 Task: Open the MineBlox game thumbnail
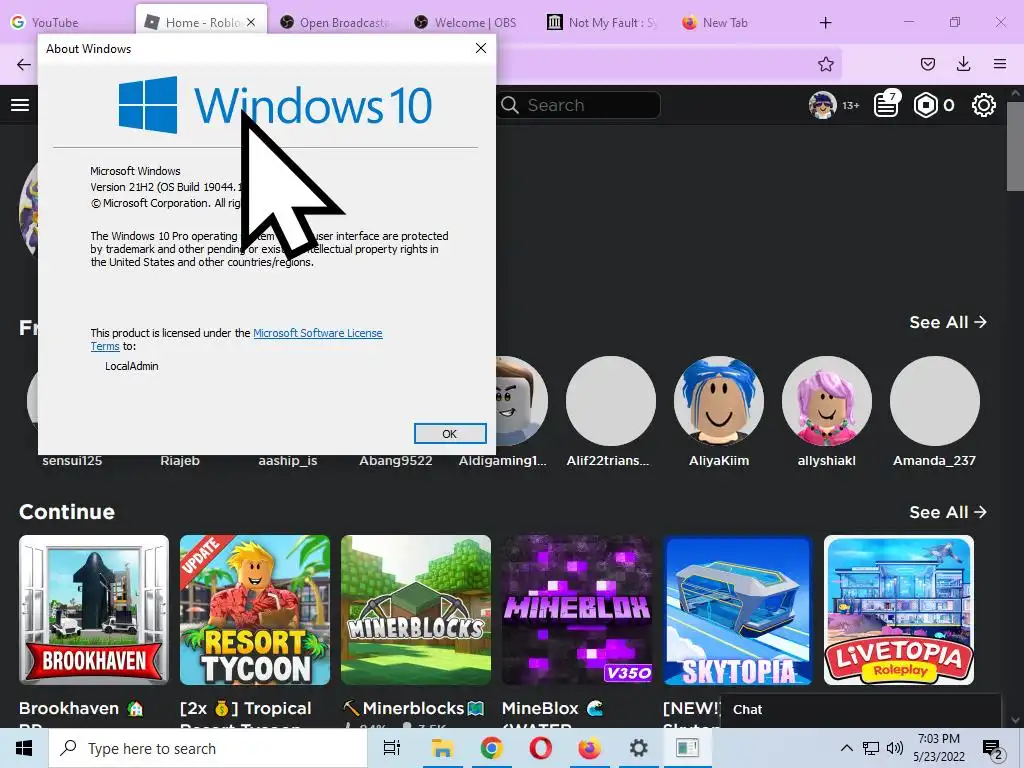click(577, 610)
